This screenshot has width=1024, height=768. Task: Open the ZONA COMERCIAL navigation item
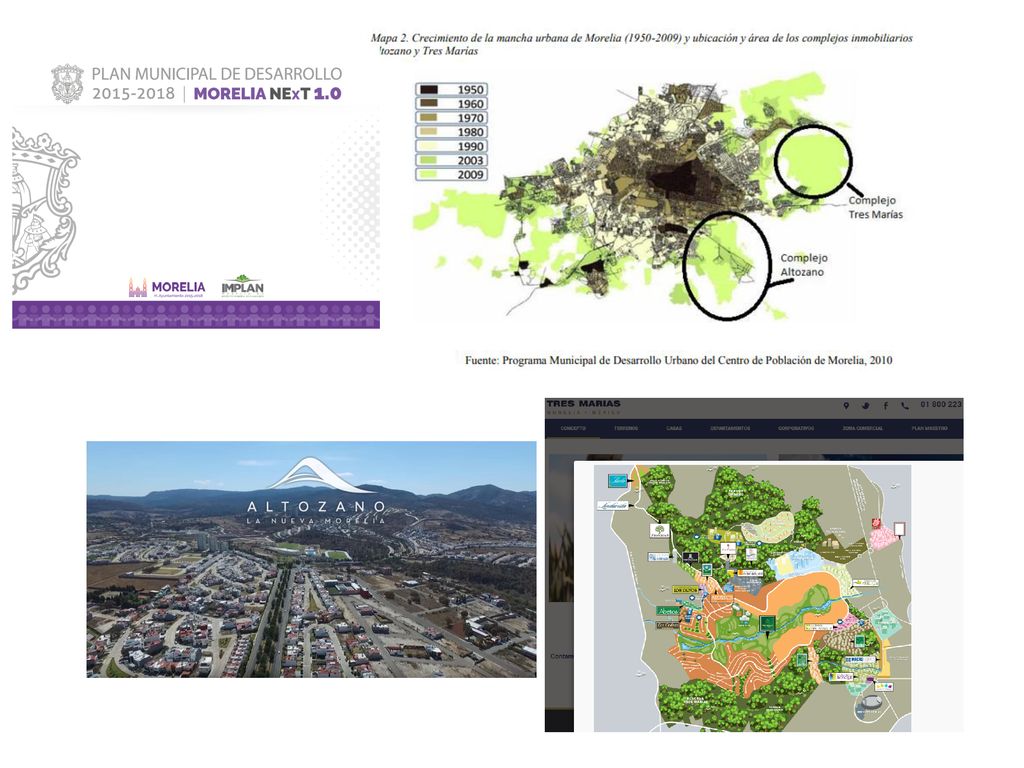[x=862, y=428]
